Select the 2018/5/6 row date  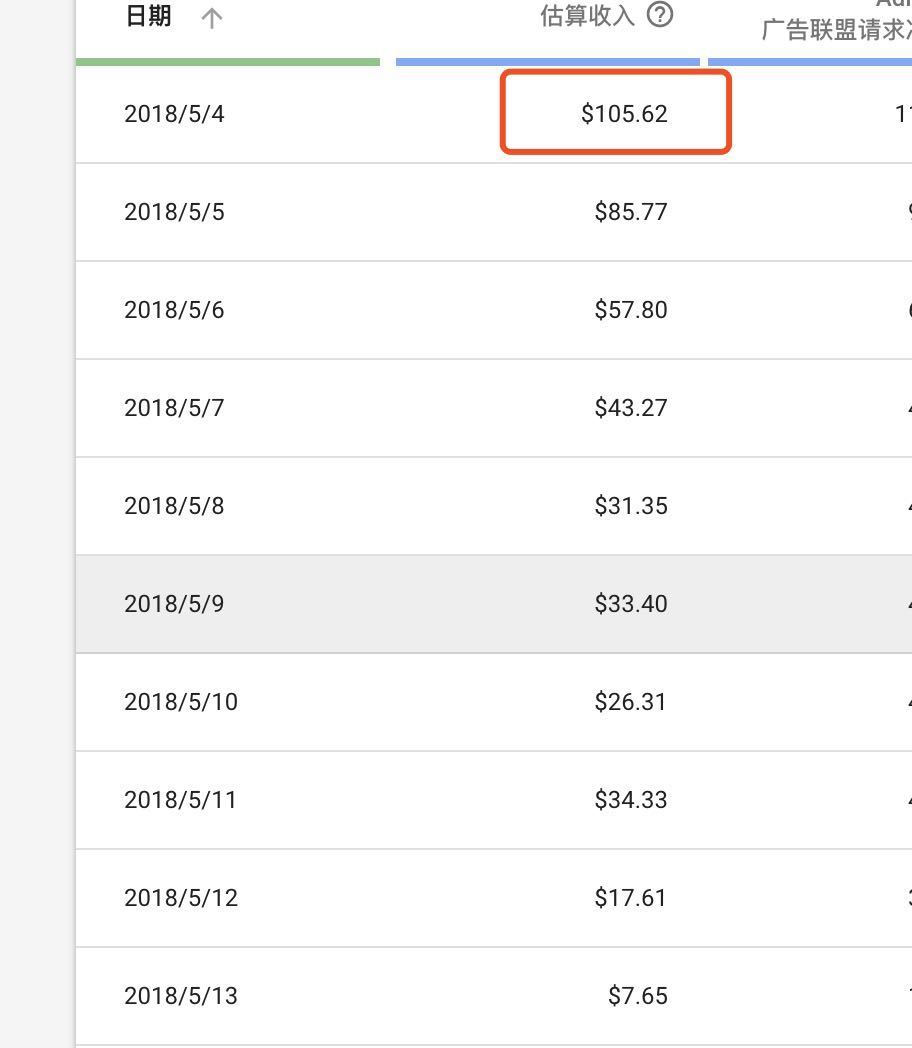(x=174, y=310)
